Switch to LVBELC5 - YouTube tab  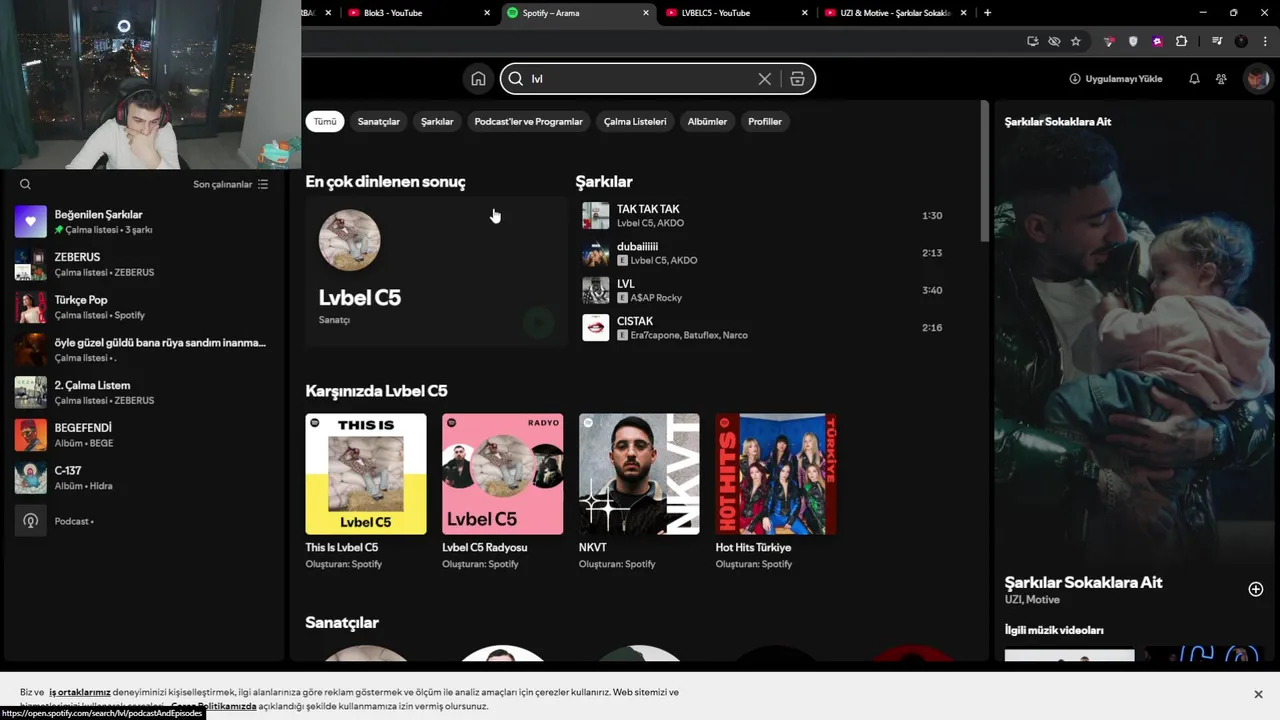[x=735, y=13]
